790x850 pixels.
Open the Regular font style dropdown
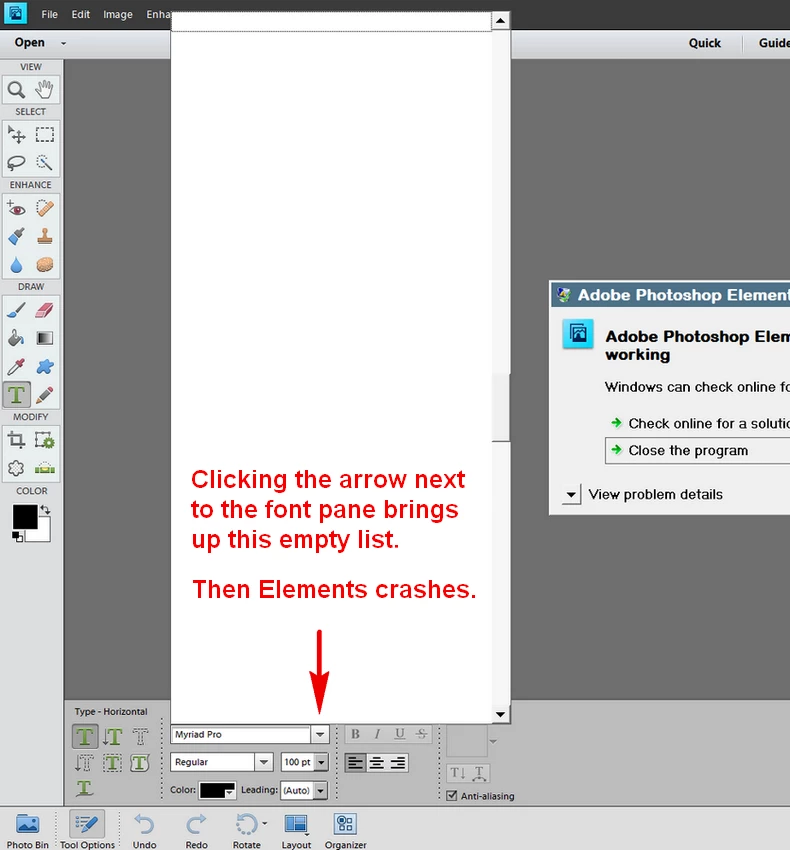click(x=264, y=762)
